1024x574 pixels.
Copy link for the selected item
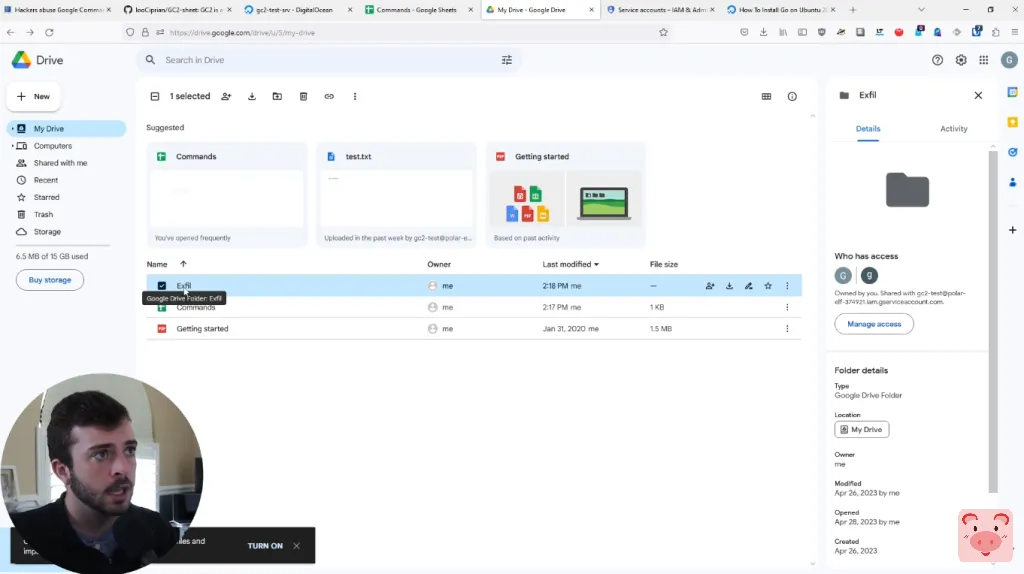tap(329, 96)
